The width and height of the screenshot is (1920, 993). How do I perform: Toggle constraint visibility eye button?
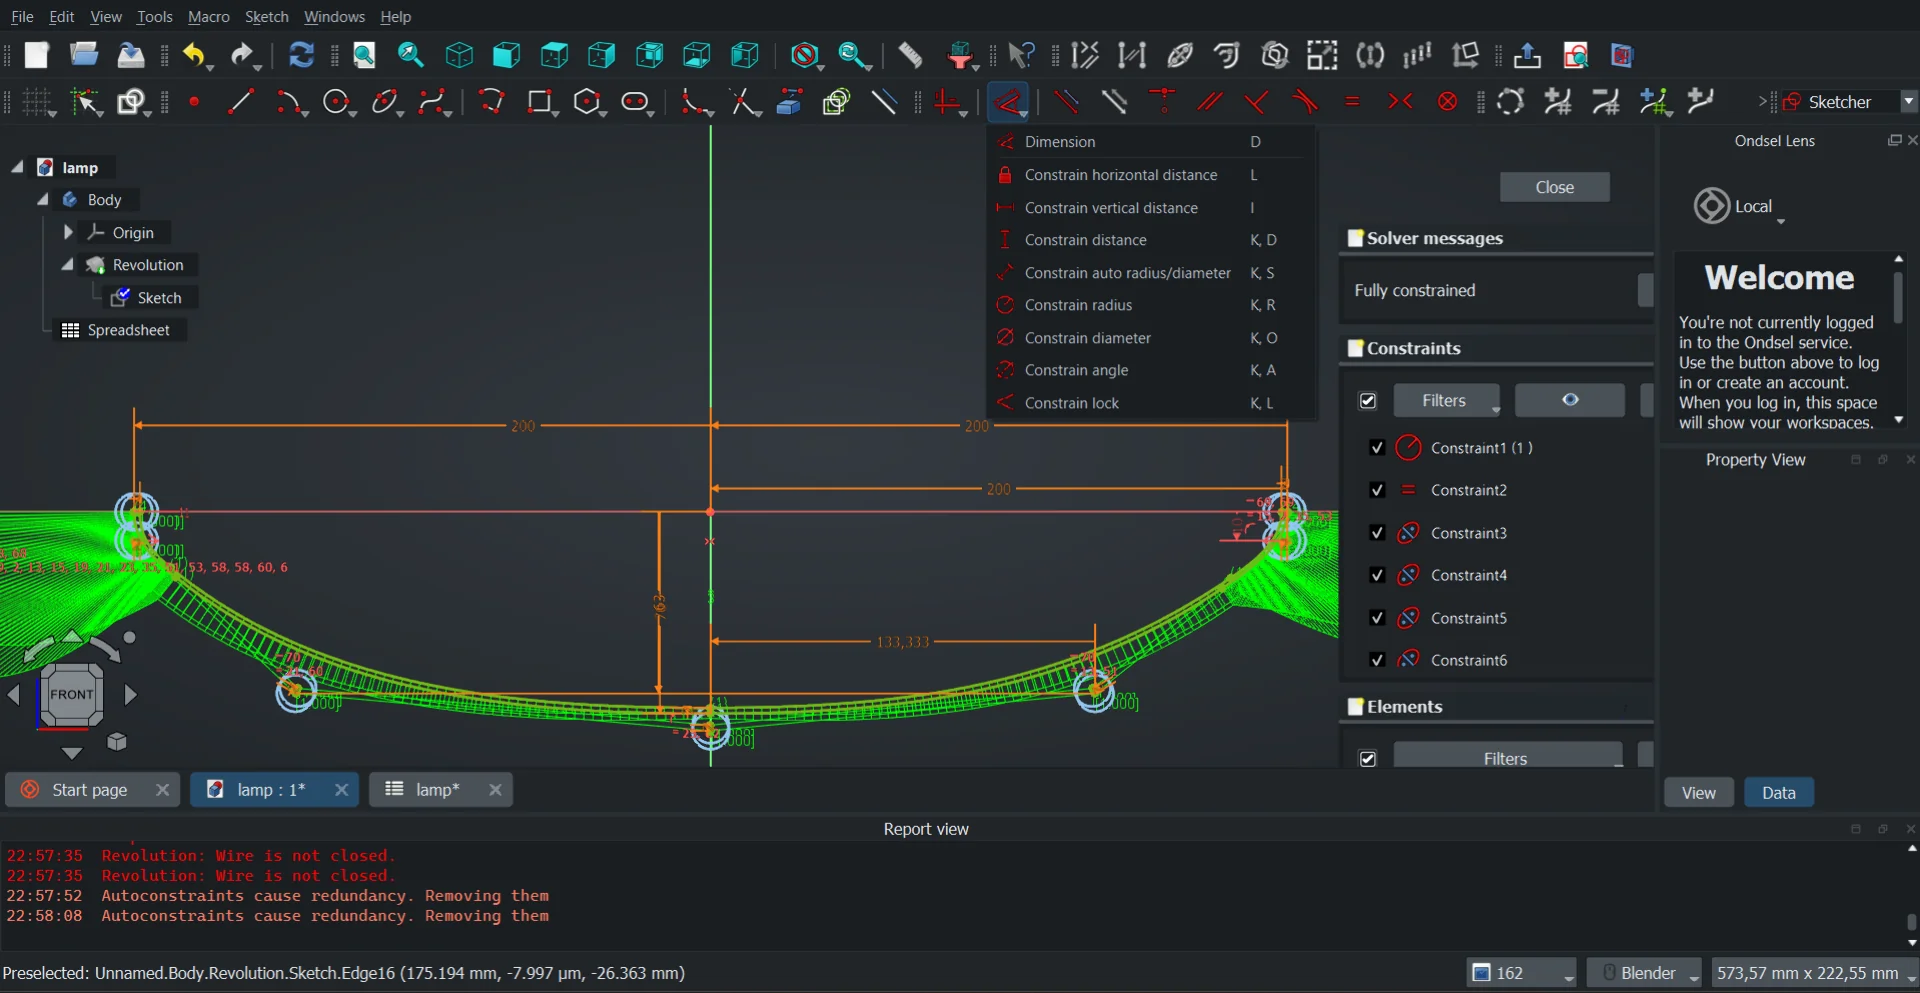click(1569, 400)
